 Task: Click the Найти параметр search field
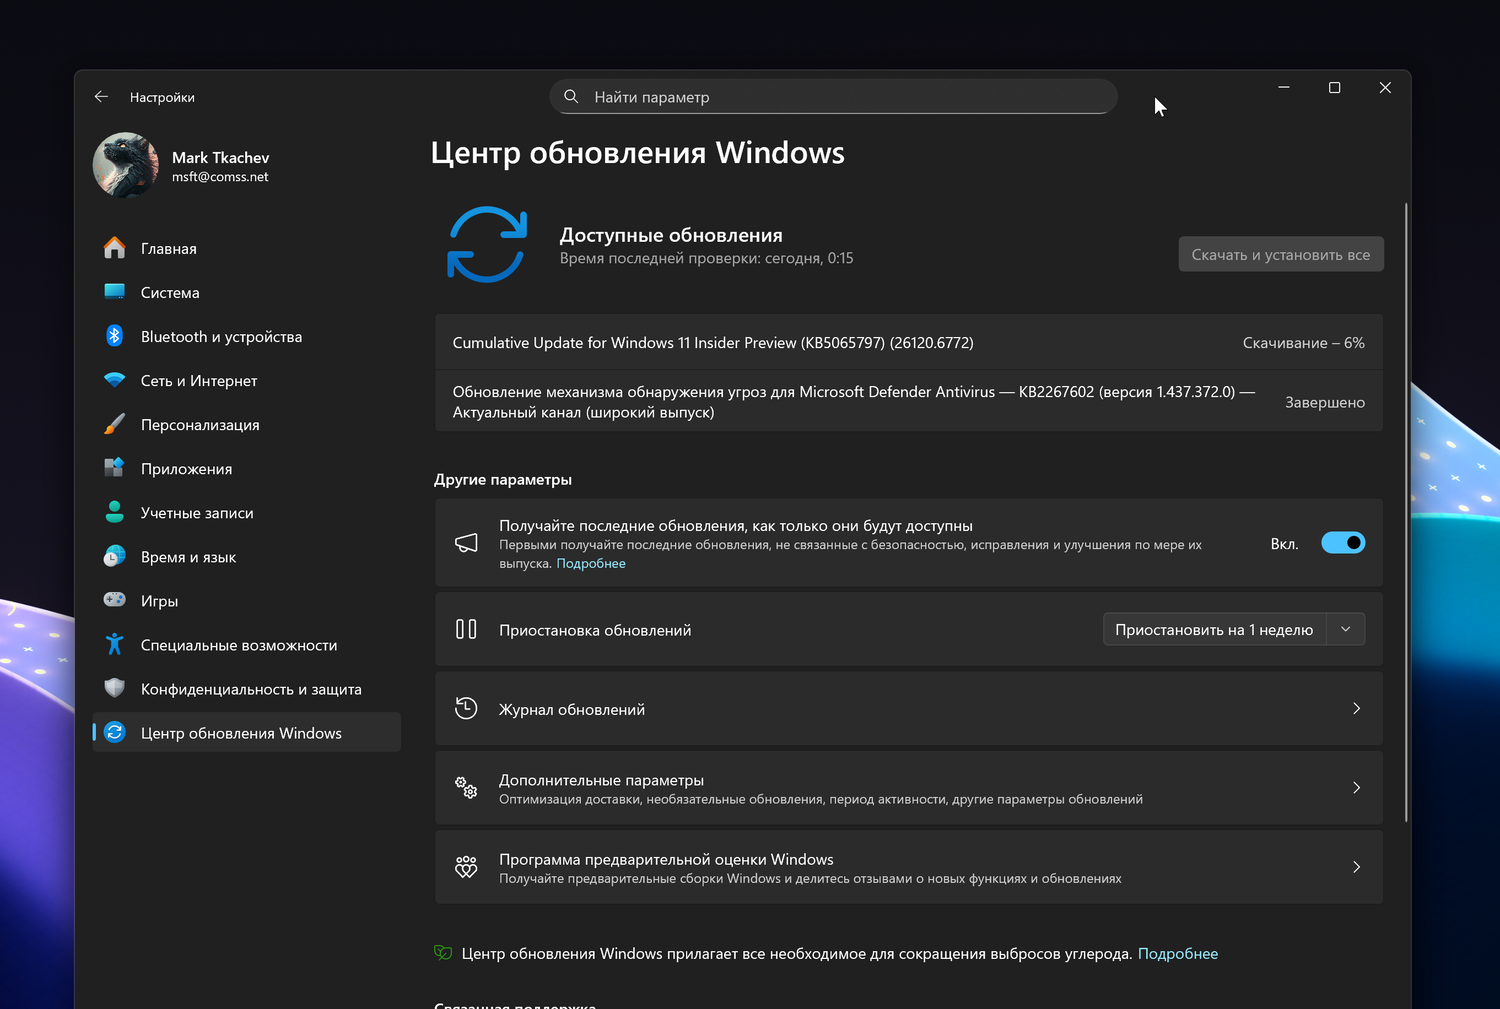(x=832, y=97)
